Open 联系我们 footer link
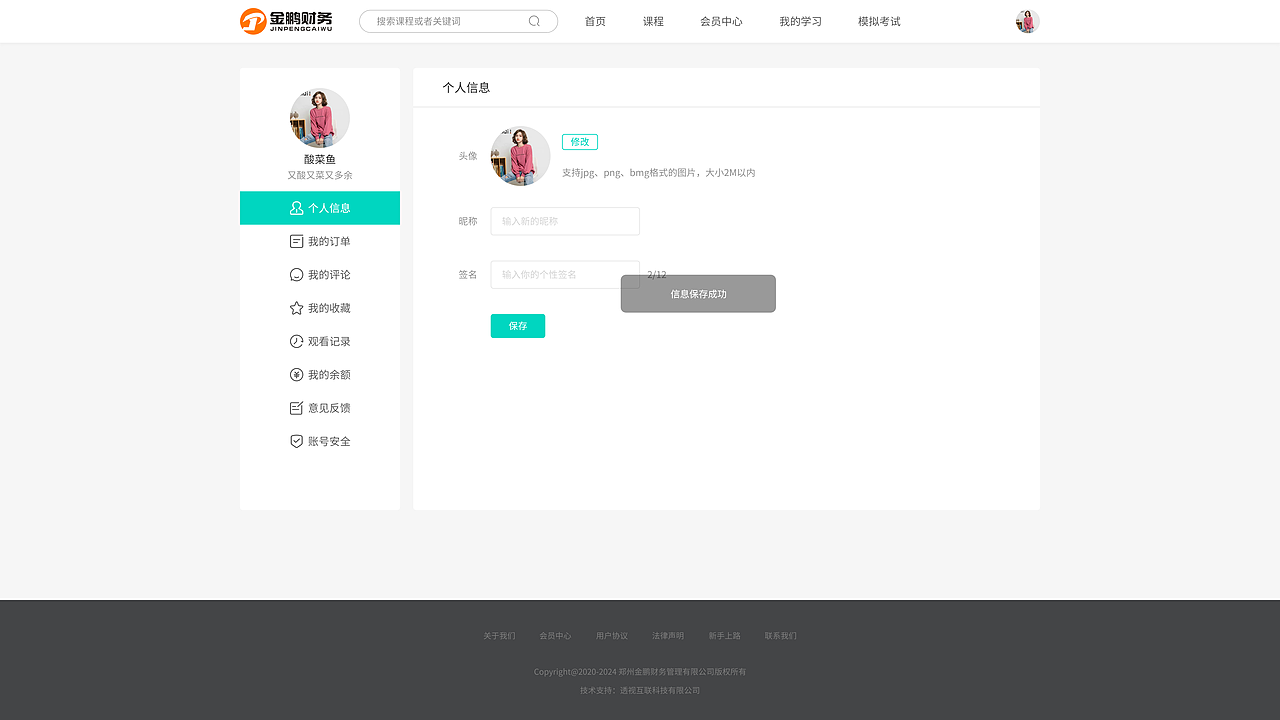Viewport: 1280px width, 720px height. click(781, 636)
